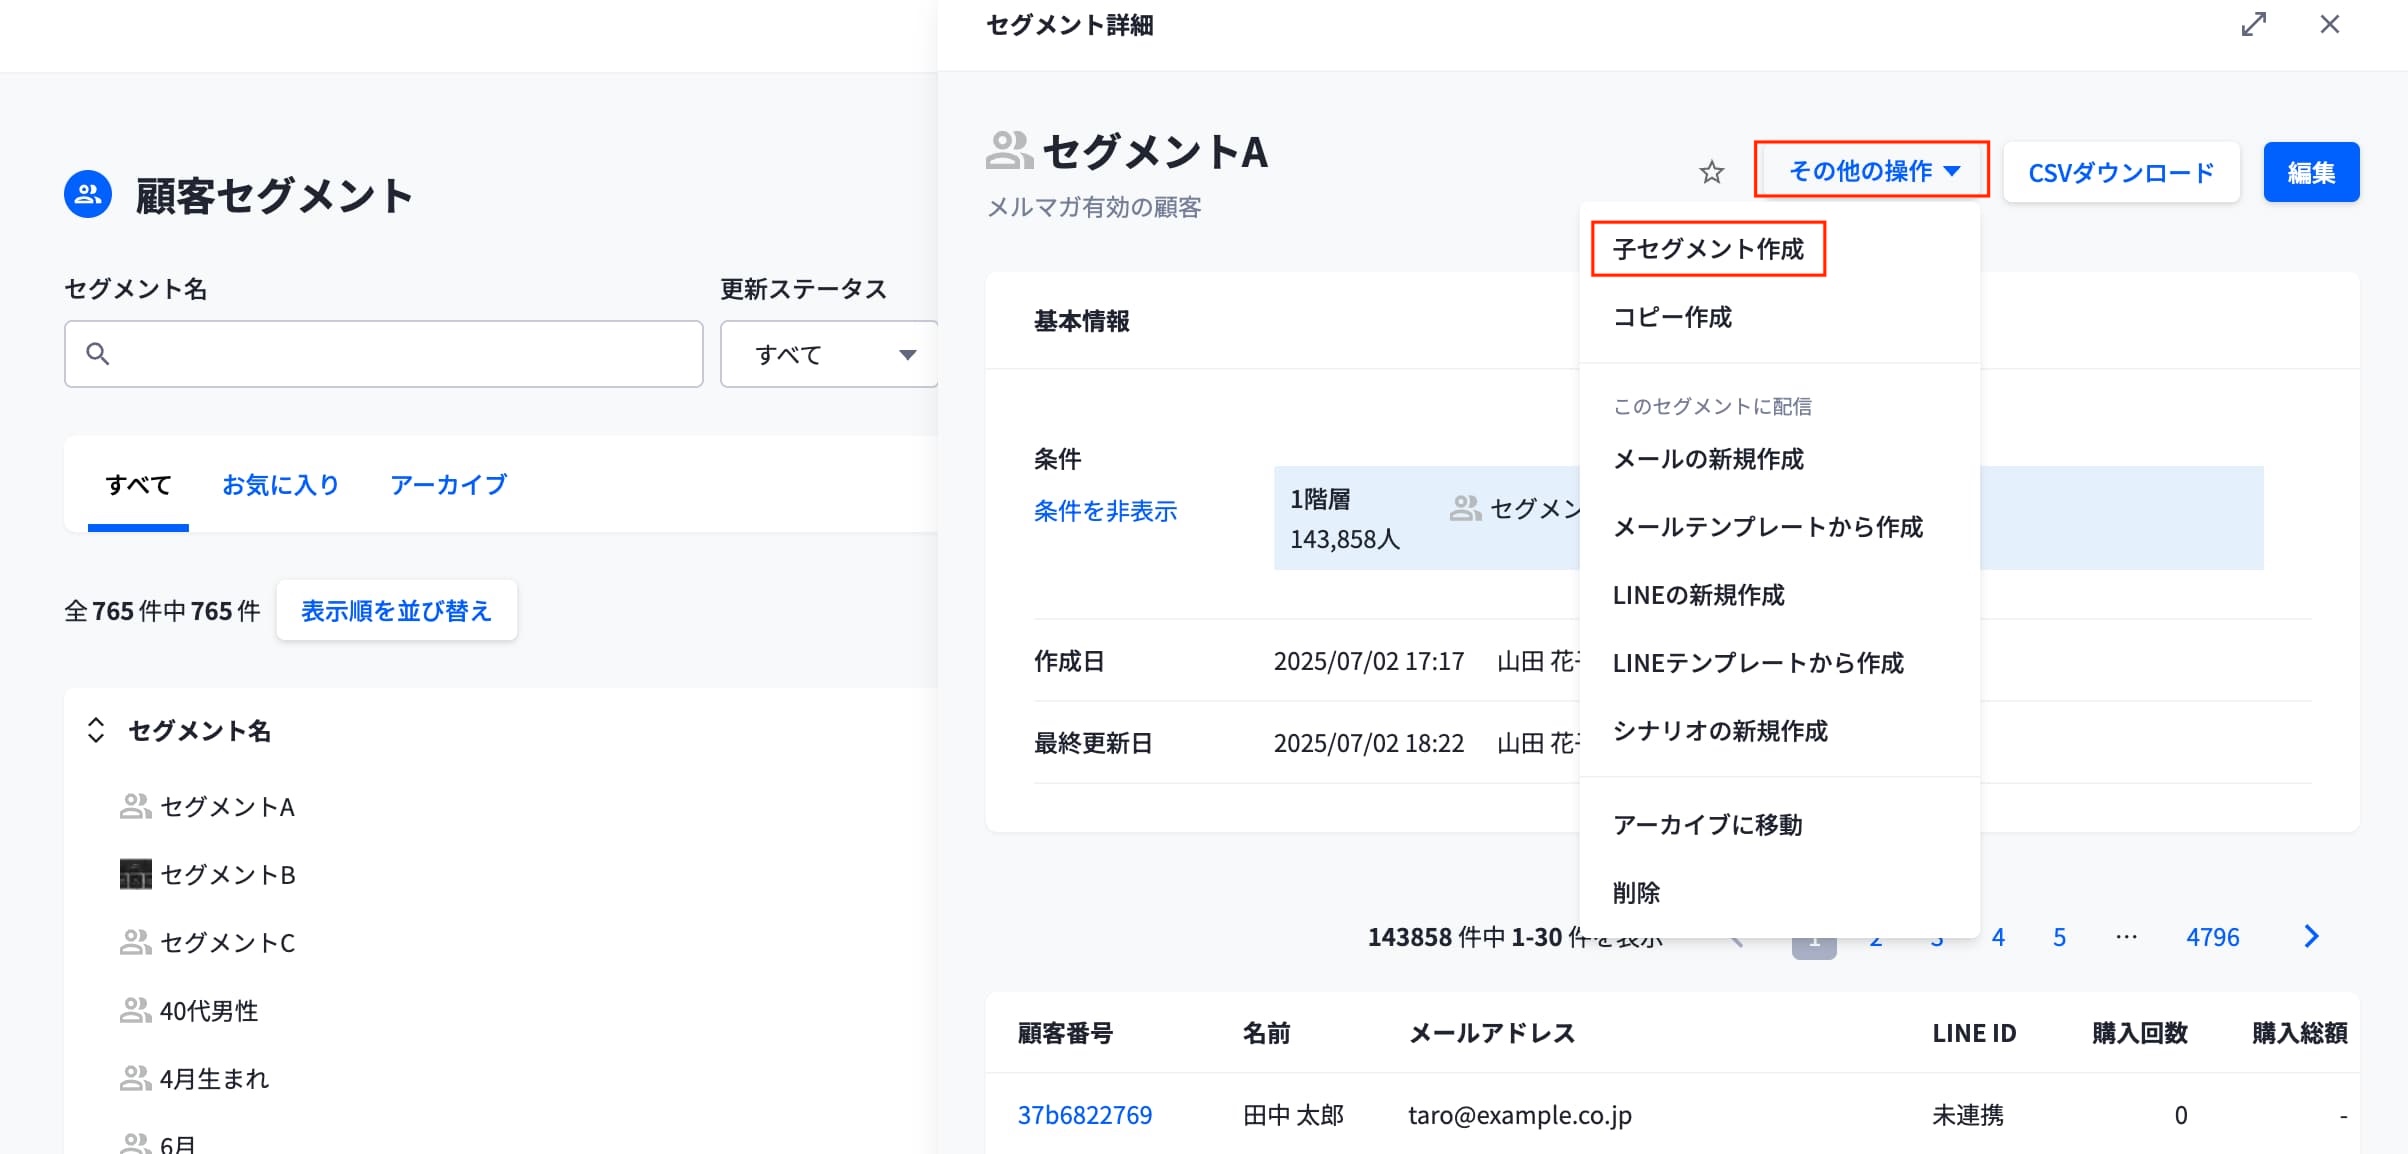Click the セグメントB thumbnail icon in list
2408x1154 pixels.
tap(135, 874)
